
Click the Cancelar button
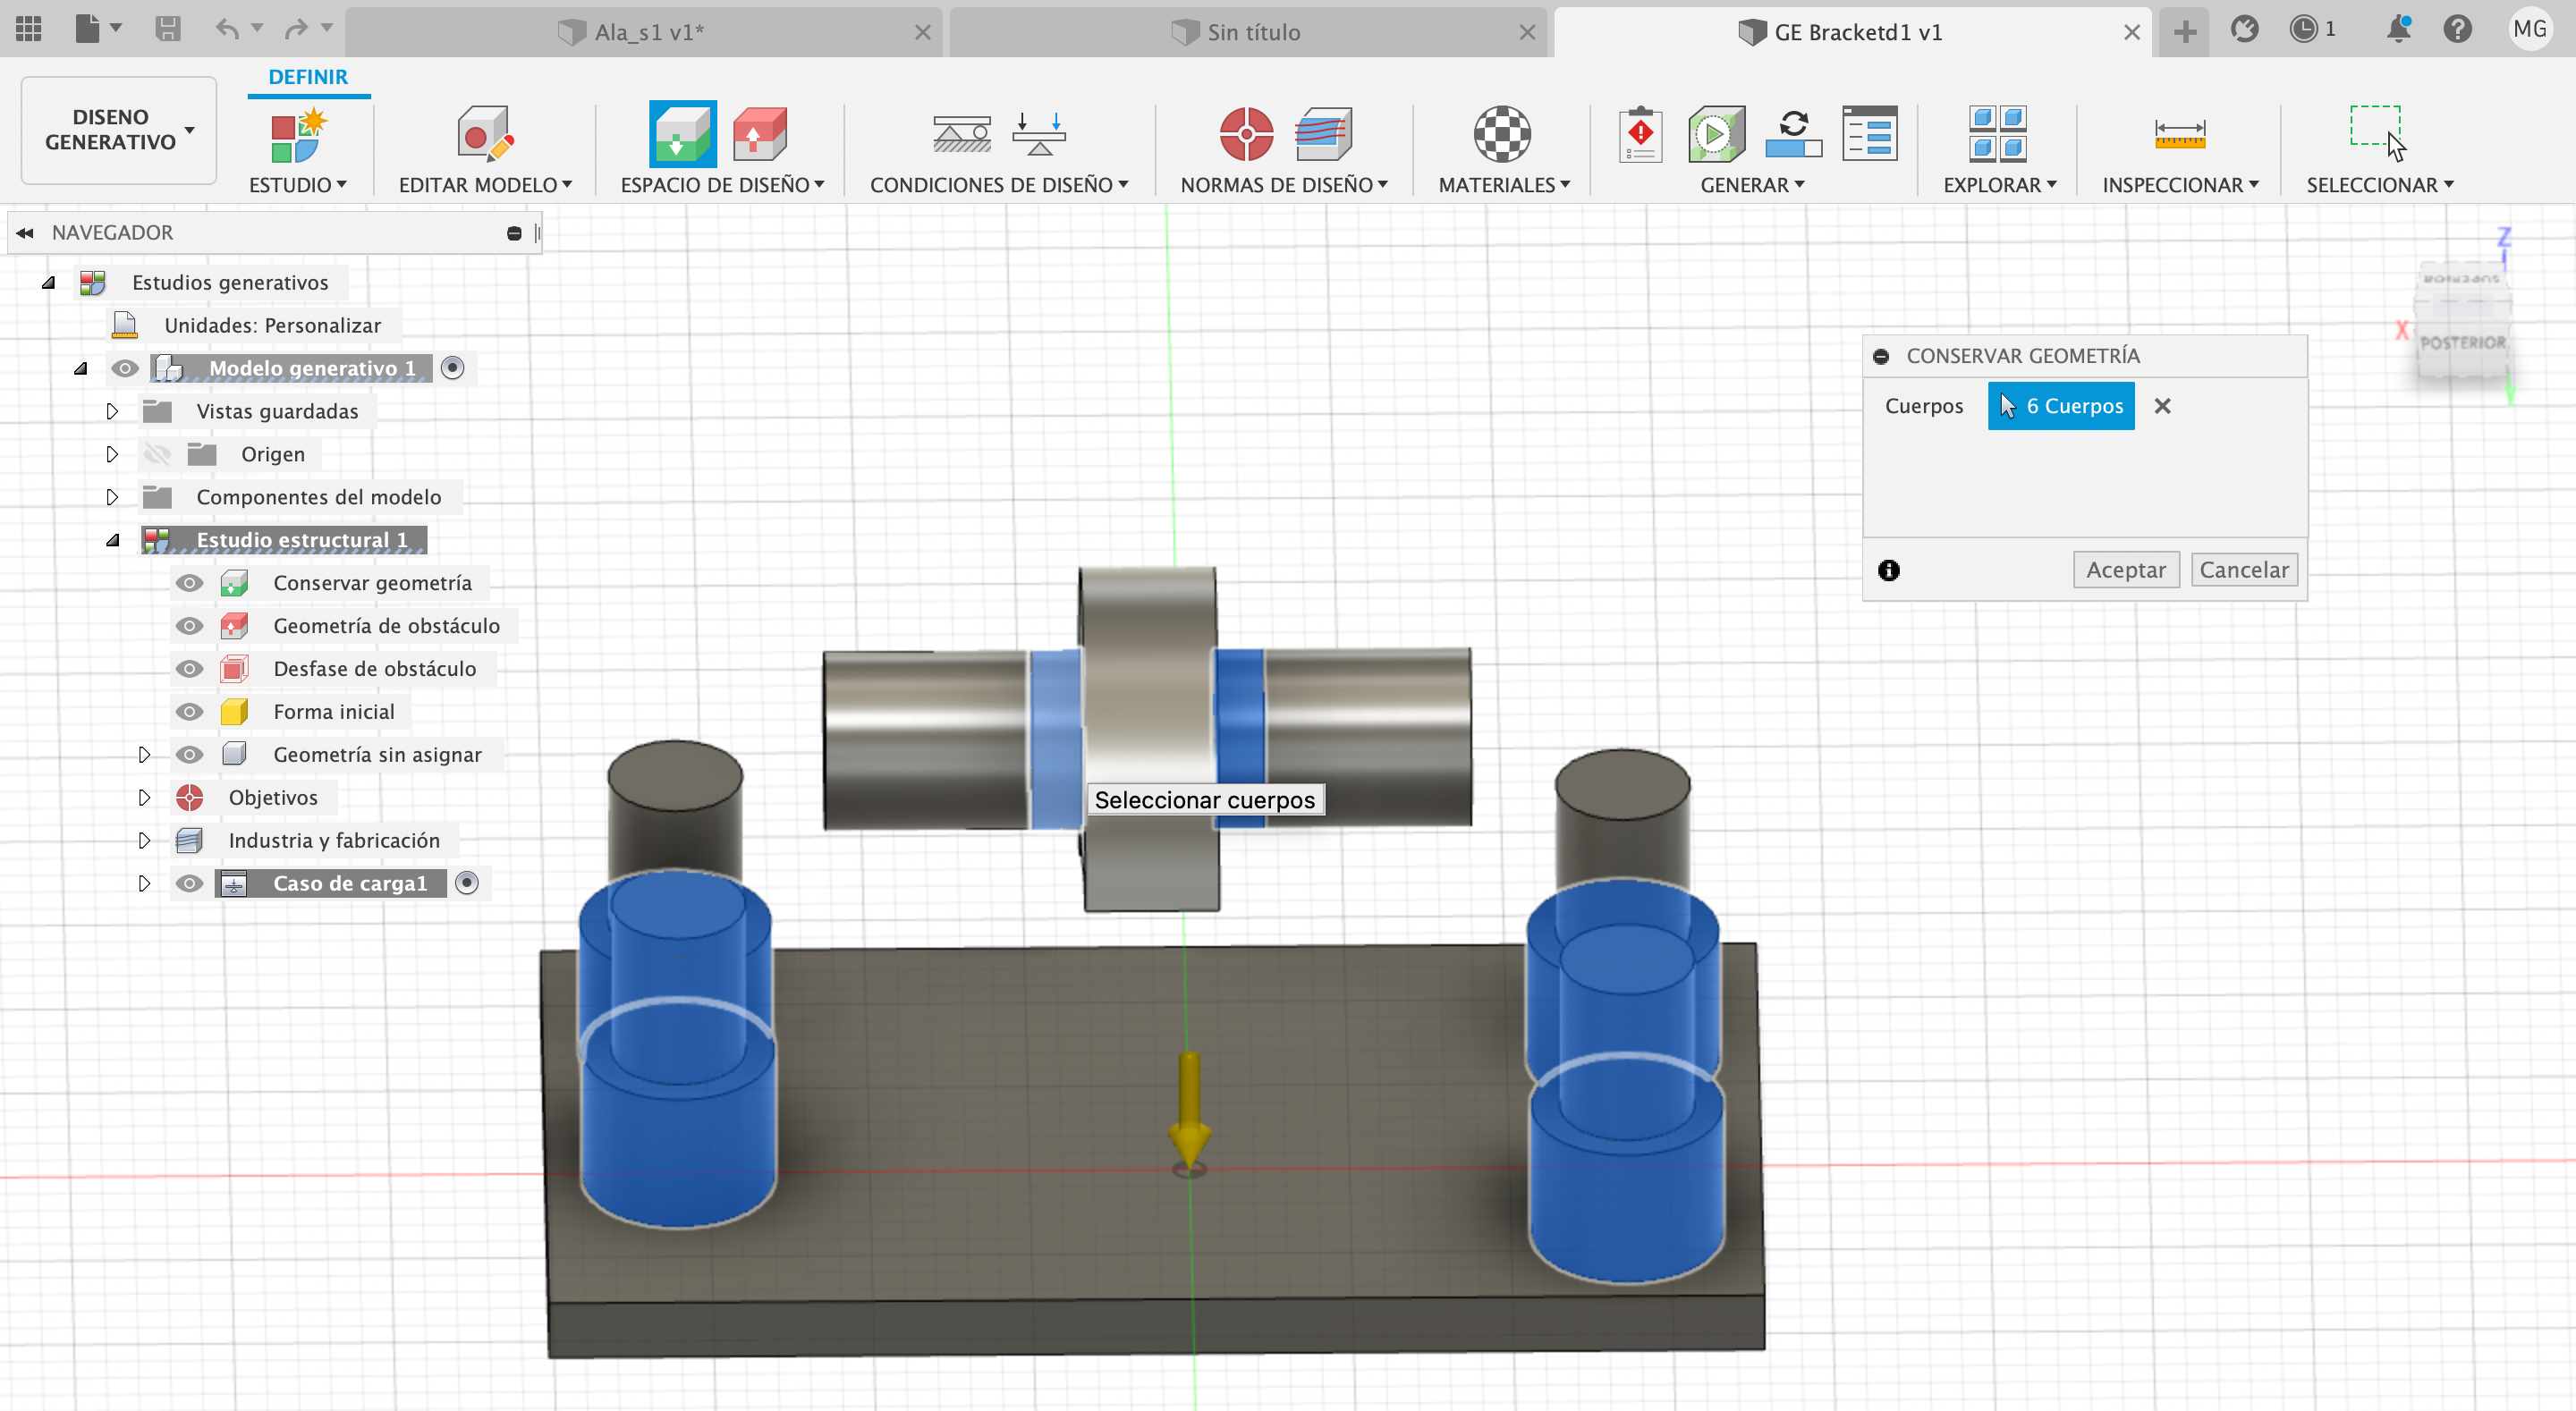(x=2244, y=570)
